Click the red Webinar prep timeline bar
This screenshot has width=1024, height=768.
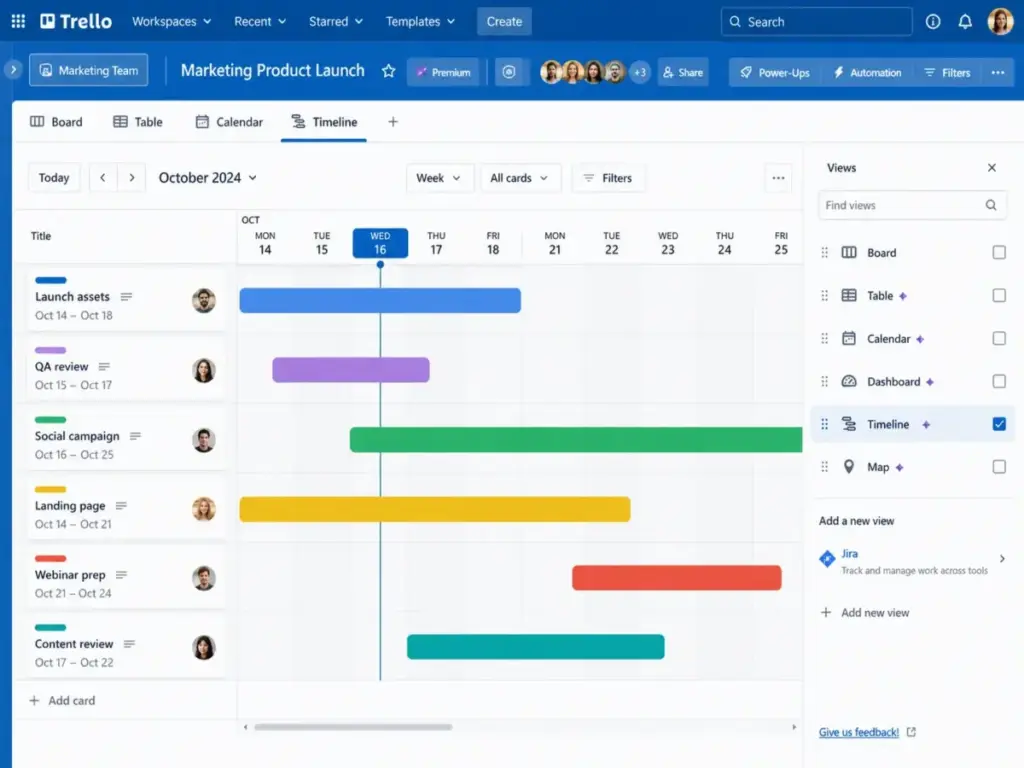tap(677, 578)
